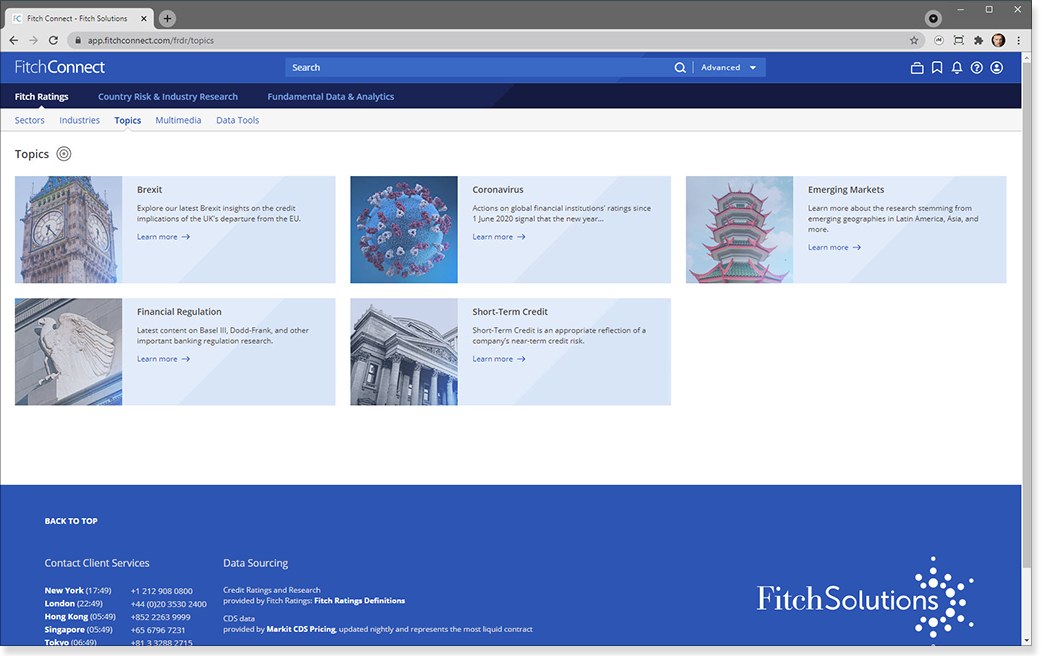Click Learn more under Emerging Markets
This screenshot has width=1042, height=656.
[x=835, y=248]
